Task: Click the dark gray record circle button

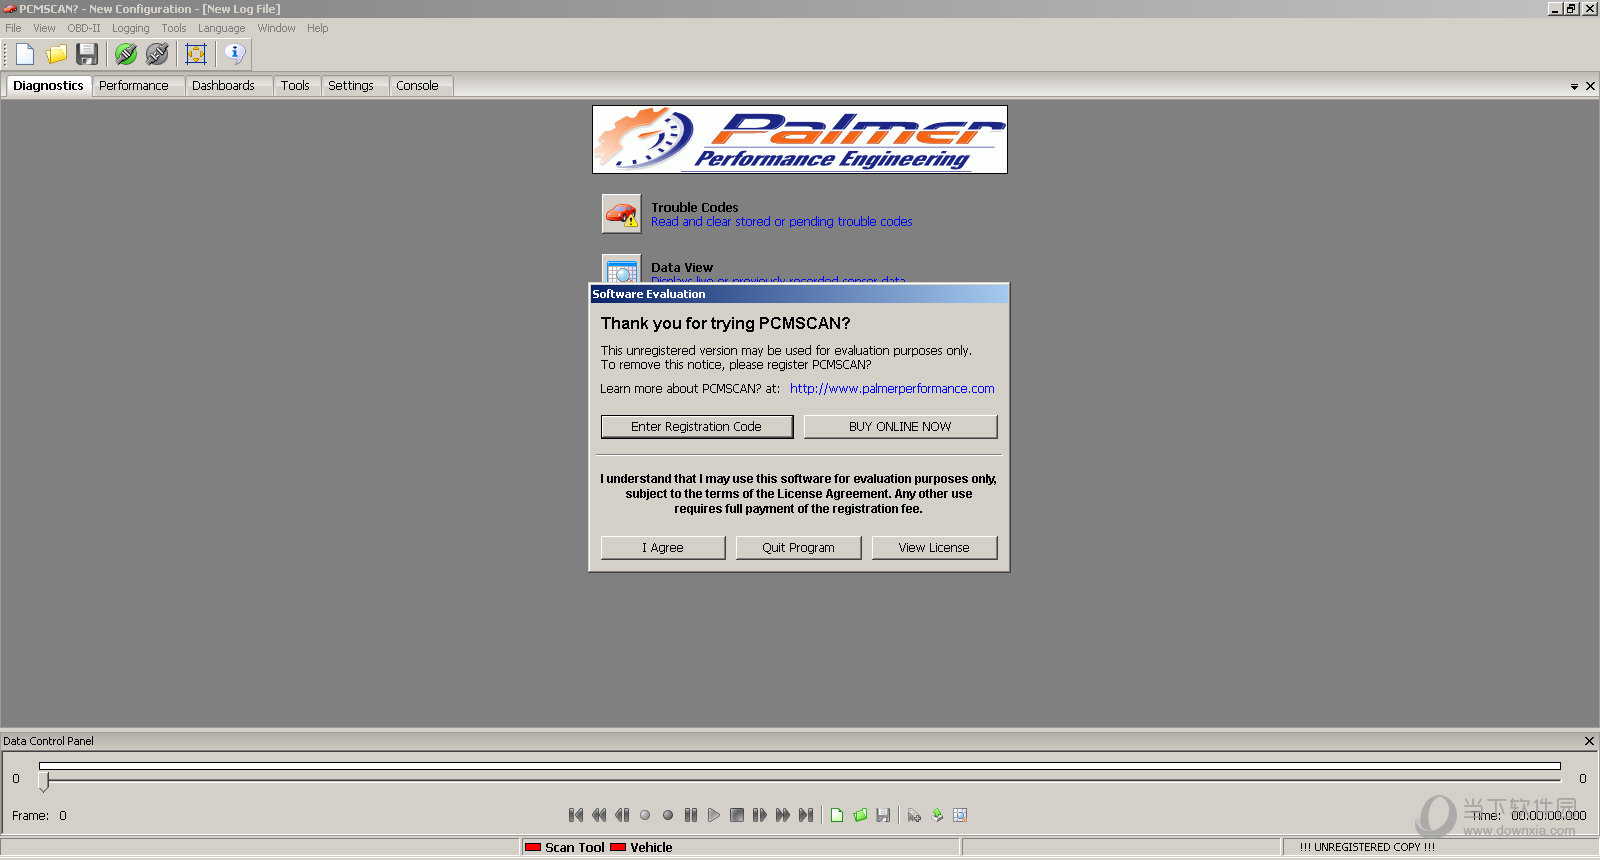Action: click(668, 815)
